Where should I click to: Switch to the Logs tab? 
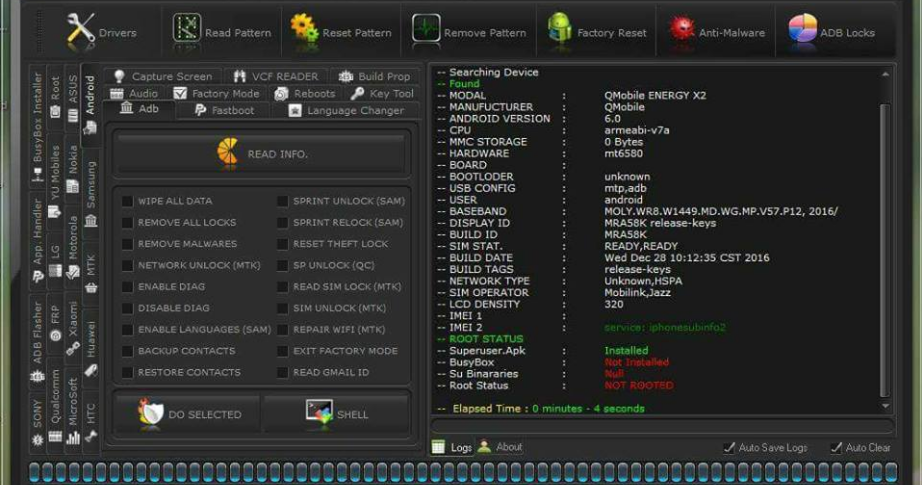pyautogui.click(x=452, y=447)
